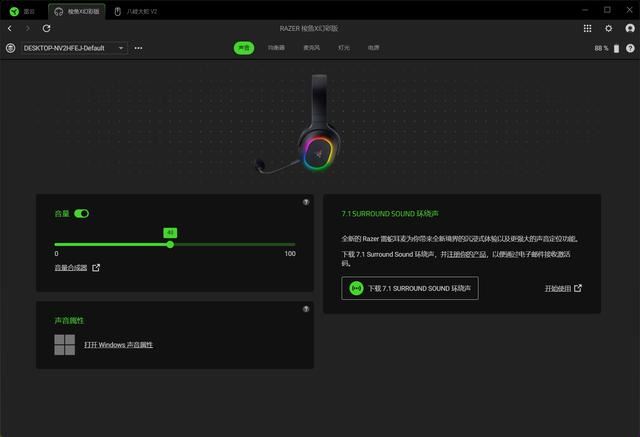The width and height of the screenshot is (640, 437).
Task: Switch to the mouse device tab ending V2
Action: tap(136, 11)
